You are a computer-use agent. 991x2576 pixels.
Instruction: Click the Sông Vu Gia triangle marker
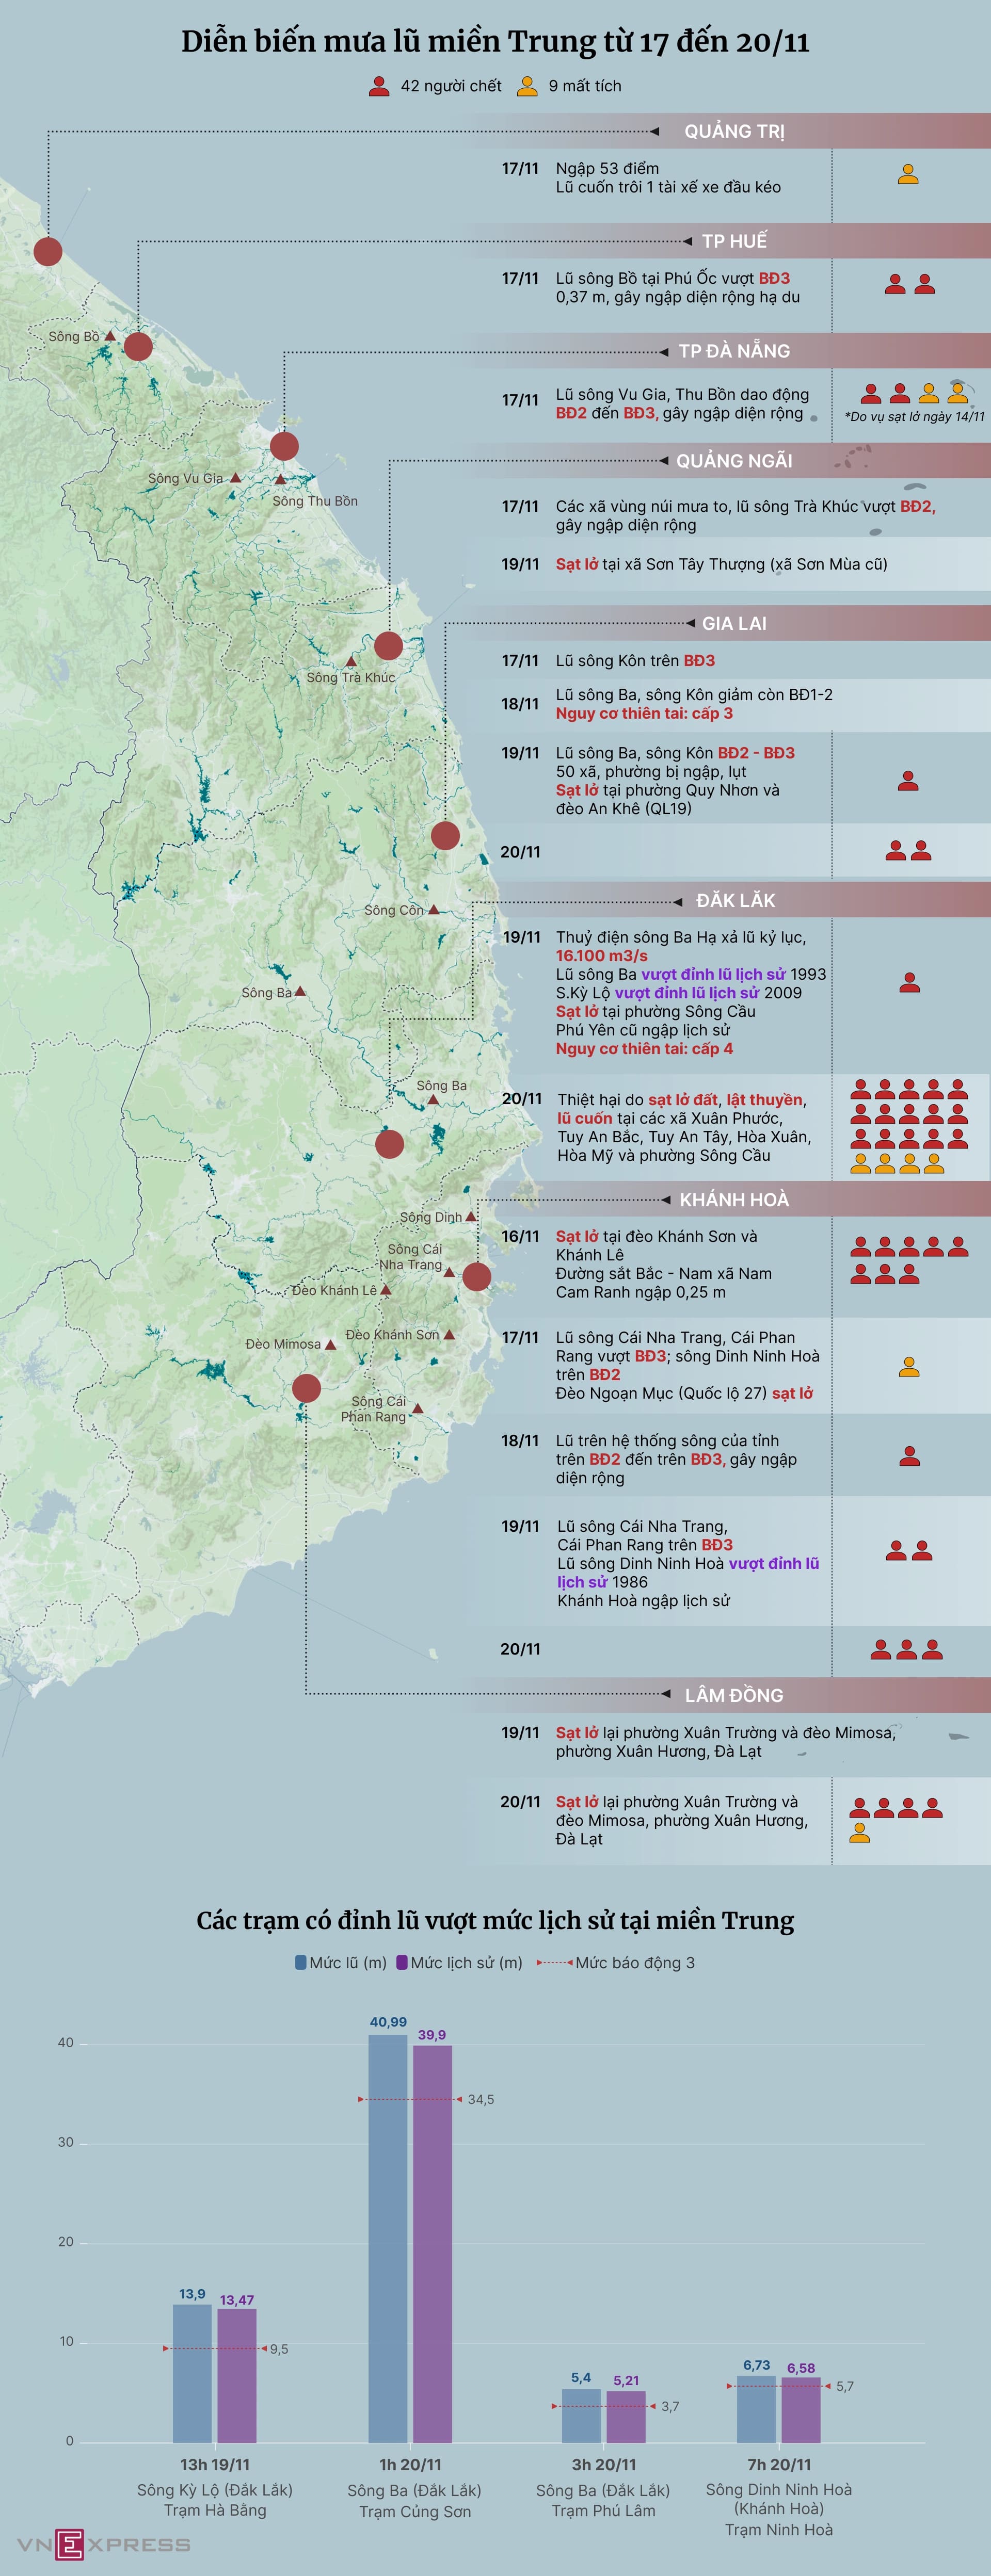coord(236,478)
